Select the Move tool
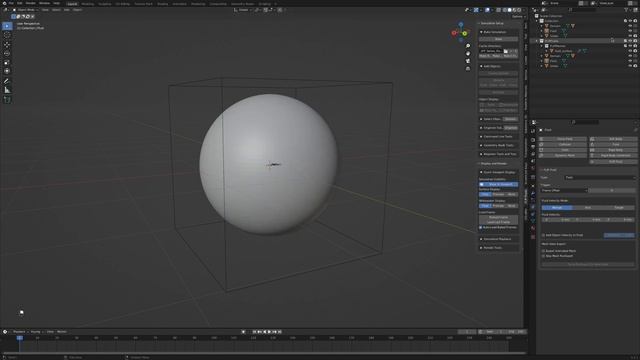The image size is (640, 360). coord(7,44)
